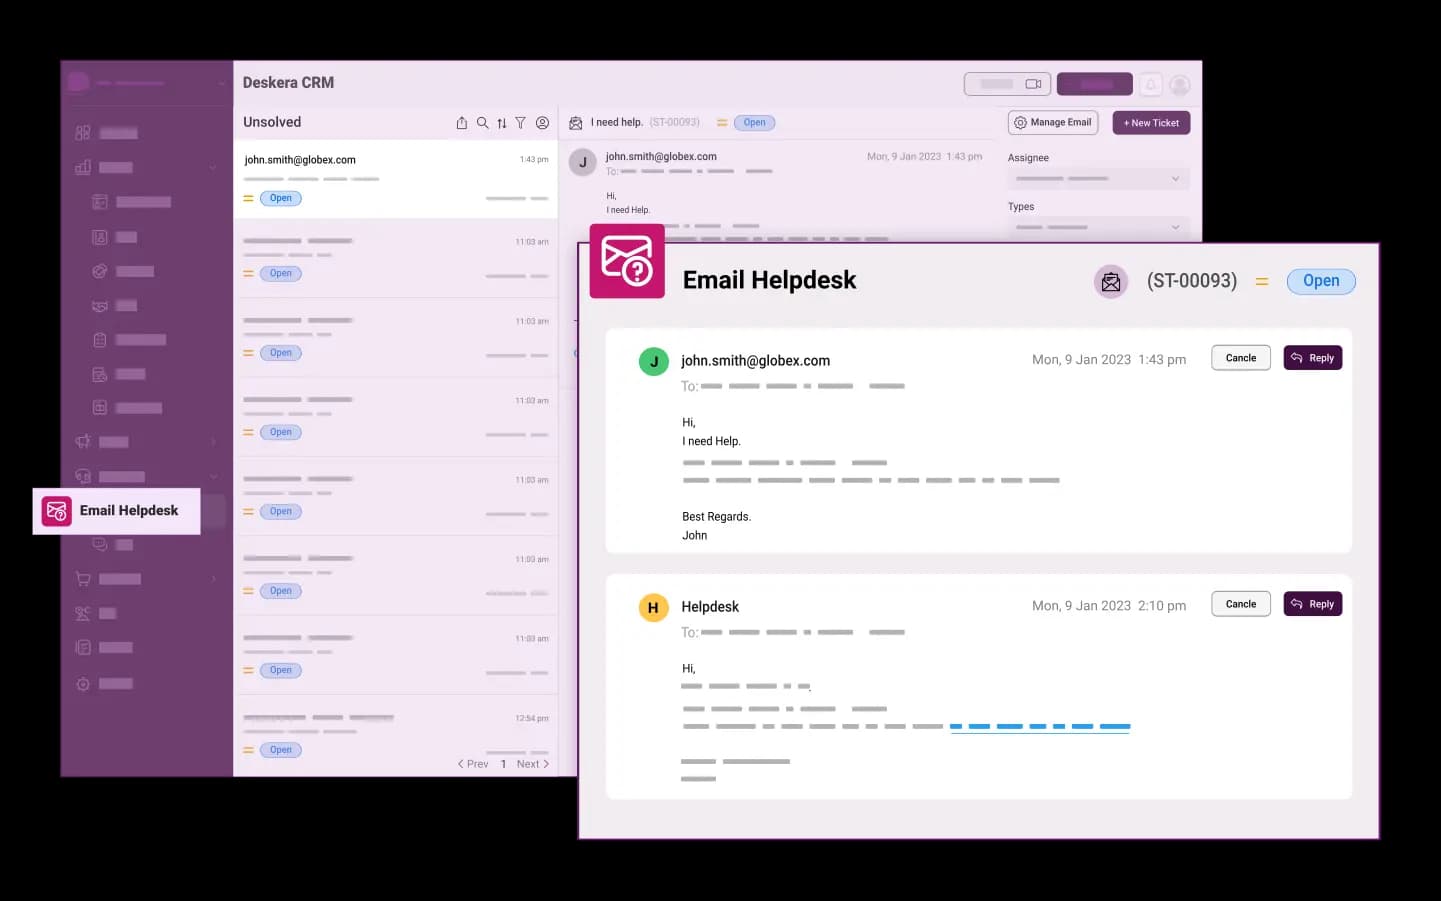
Task: Click the green J avatar for john.smith
Action: 653,361
